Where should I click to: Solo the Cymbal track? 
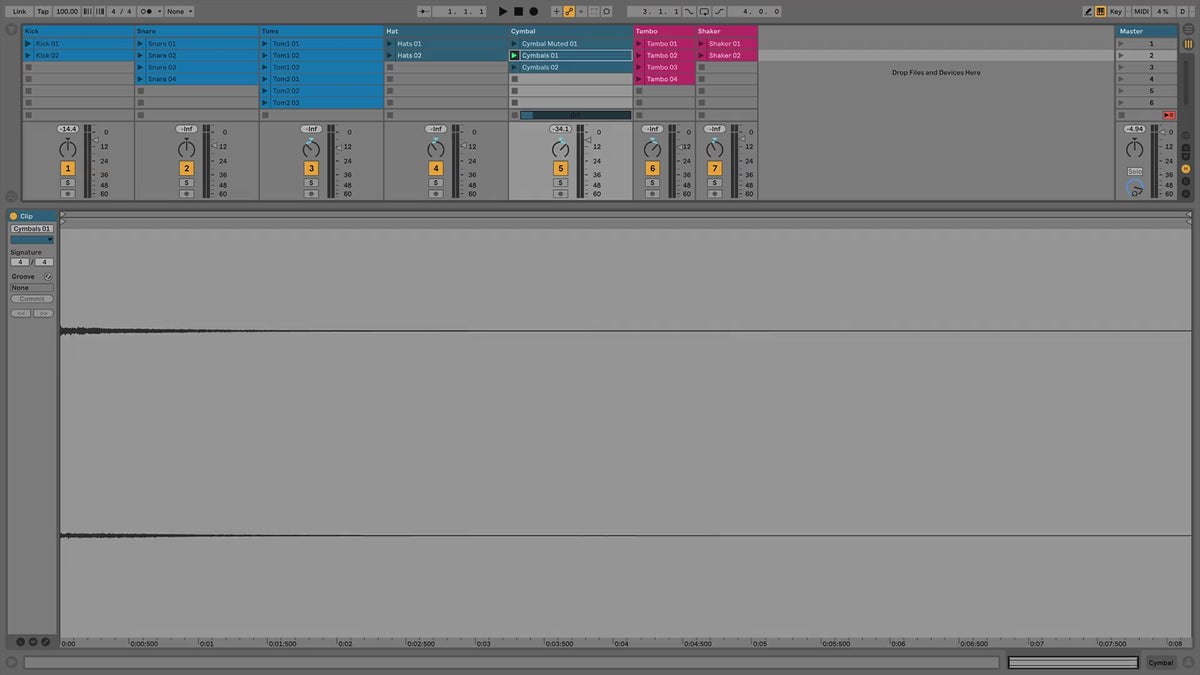[x=560, y=183]
